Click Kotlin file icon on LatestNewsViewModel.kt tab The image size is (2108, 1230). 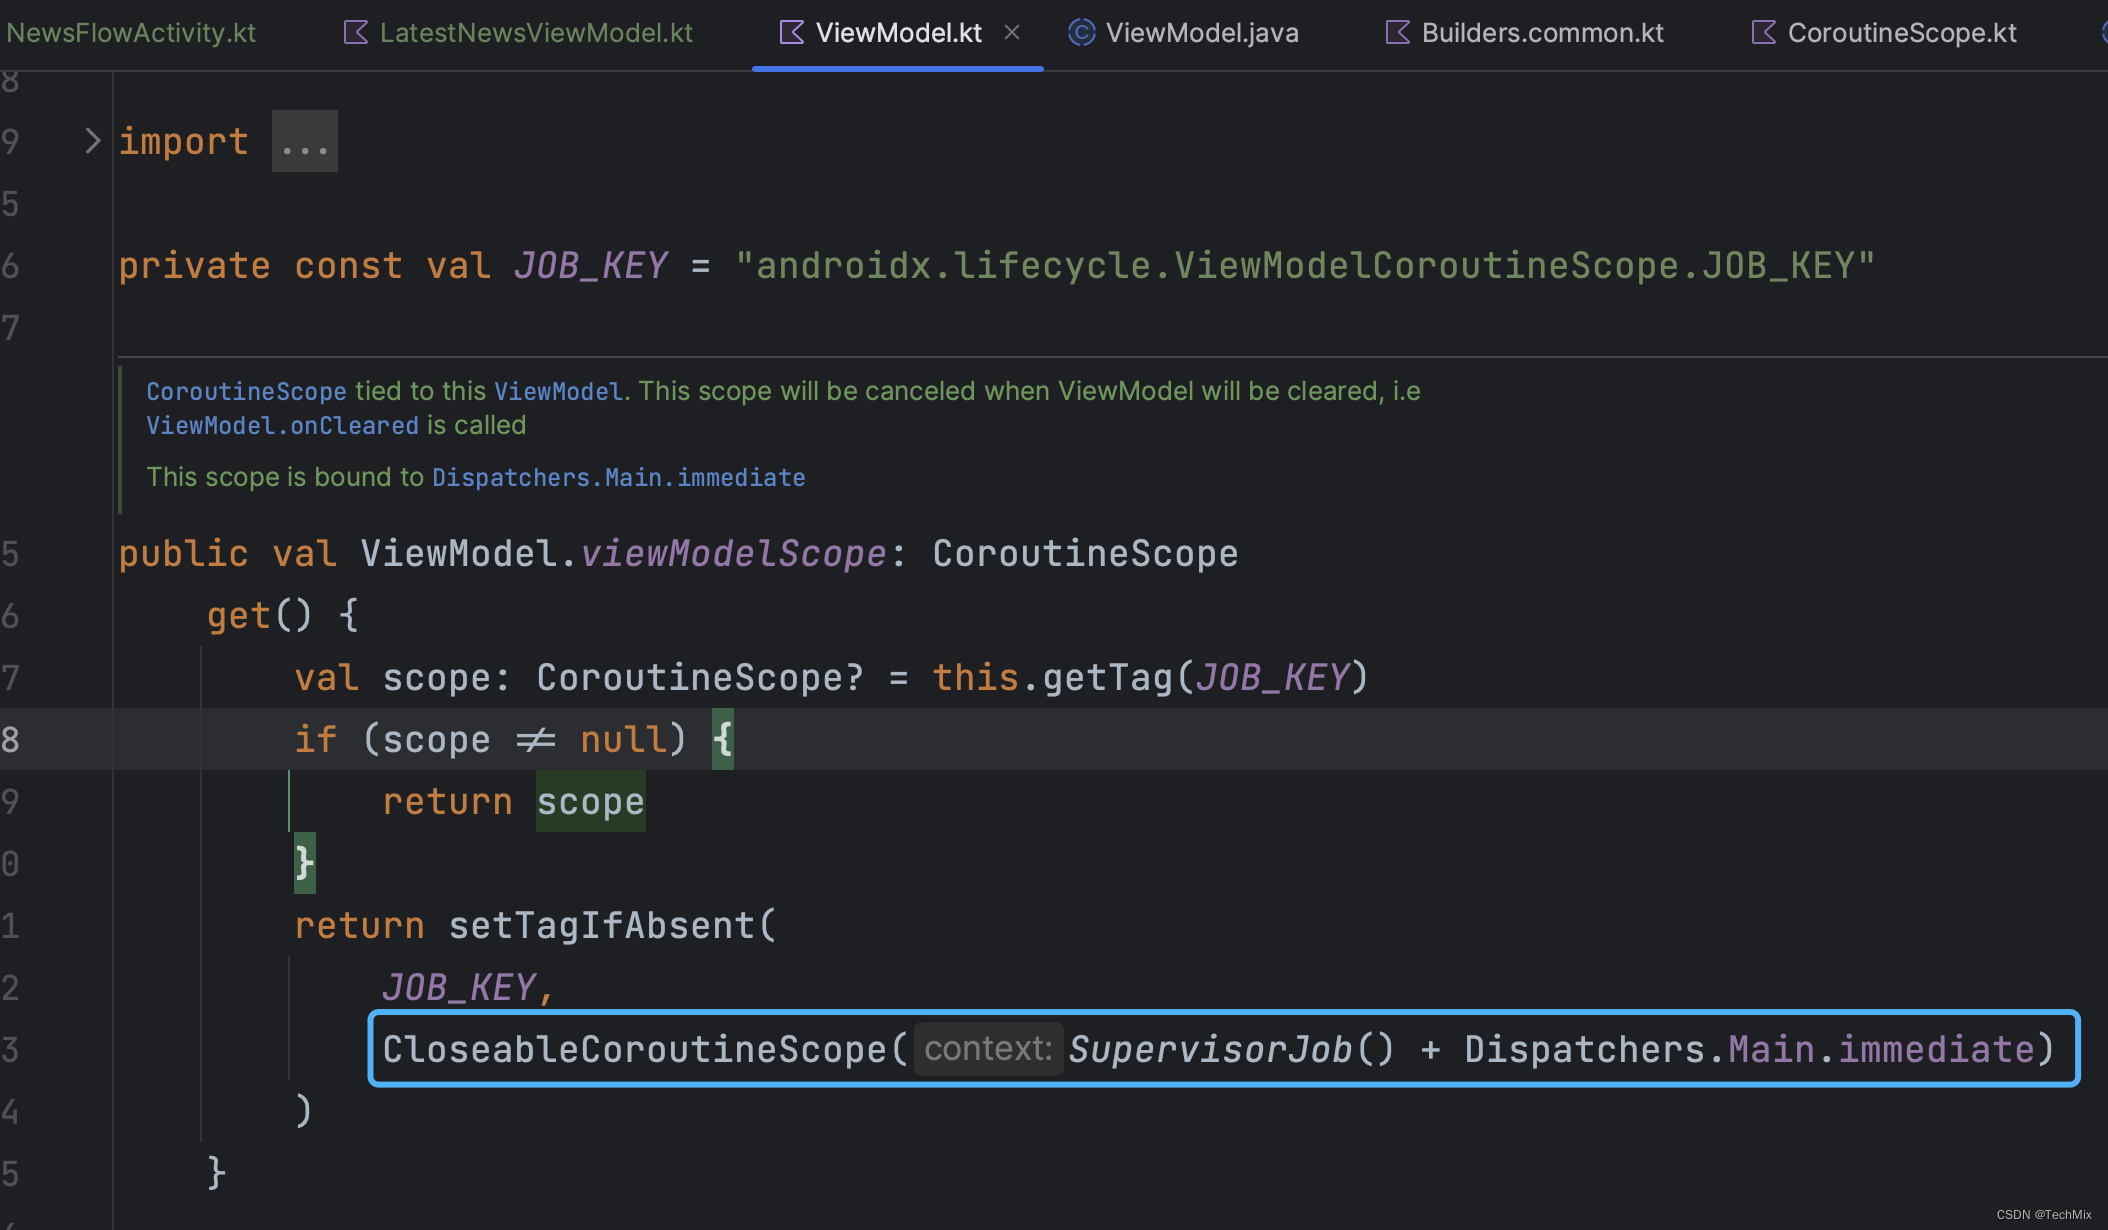[x=356, y=33]
